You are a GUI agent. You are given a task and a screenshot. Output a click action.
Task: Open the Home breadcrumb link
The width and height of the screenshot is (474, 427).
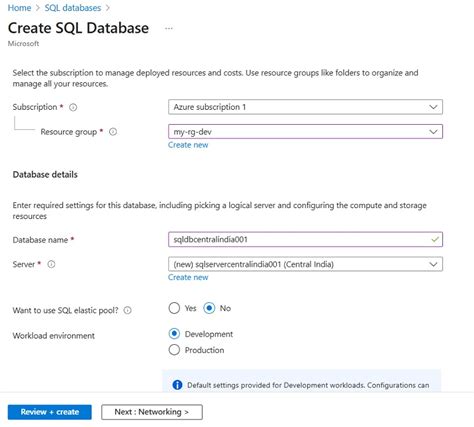(x=19, y=8)
